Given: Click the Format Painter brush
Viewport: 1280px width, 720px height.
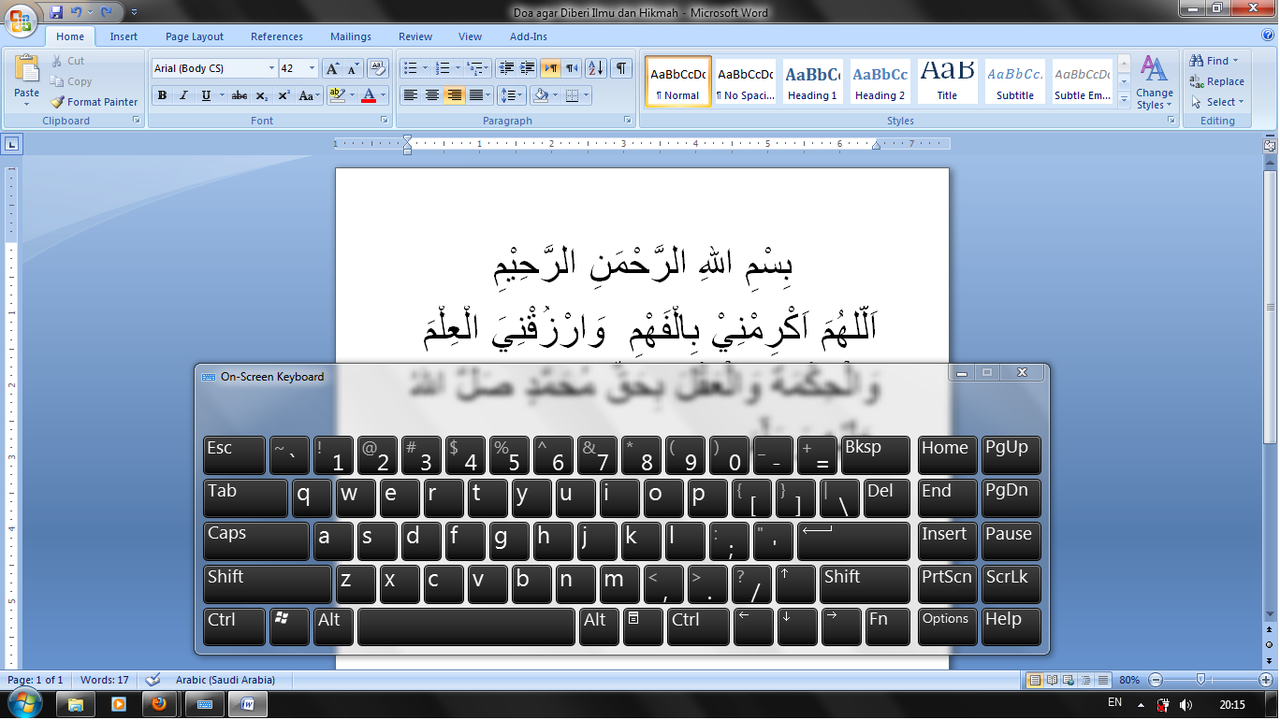Looking at the screenshot, I should point(58,102).
